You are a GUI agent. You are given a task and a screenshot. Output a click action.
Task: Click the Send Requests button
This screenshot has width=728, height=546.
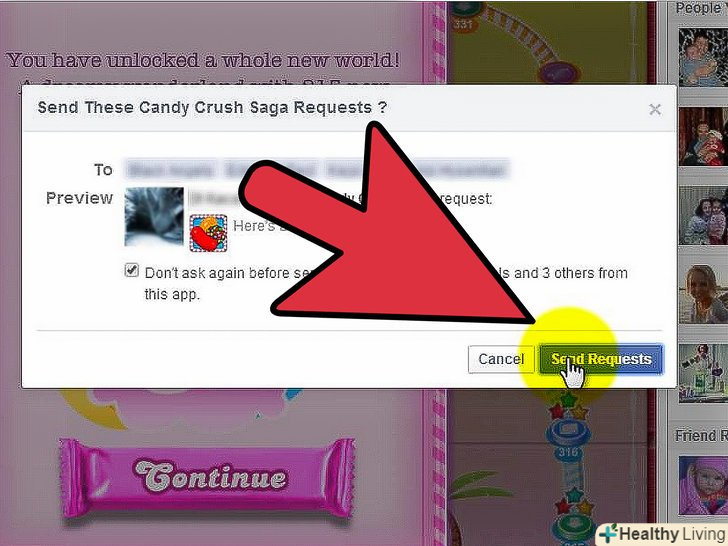(601, 359)
